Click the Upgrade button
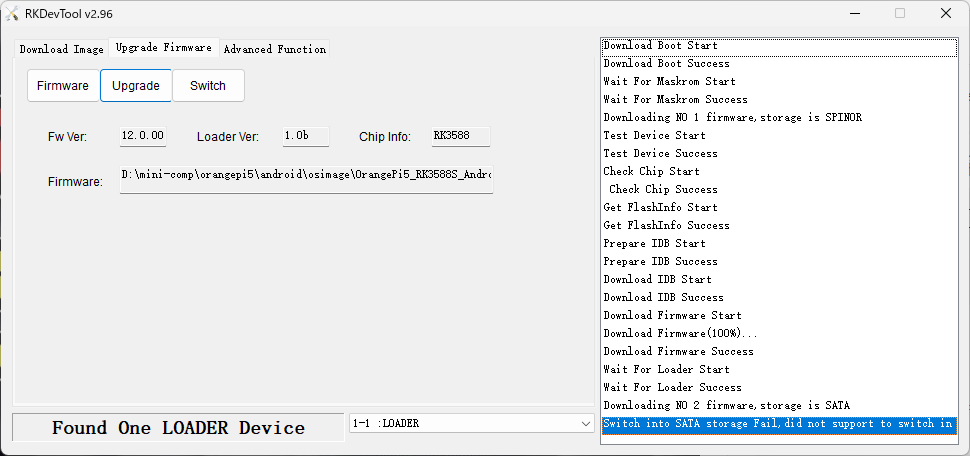970x456 pixels. (x=136, y=85)
